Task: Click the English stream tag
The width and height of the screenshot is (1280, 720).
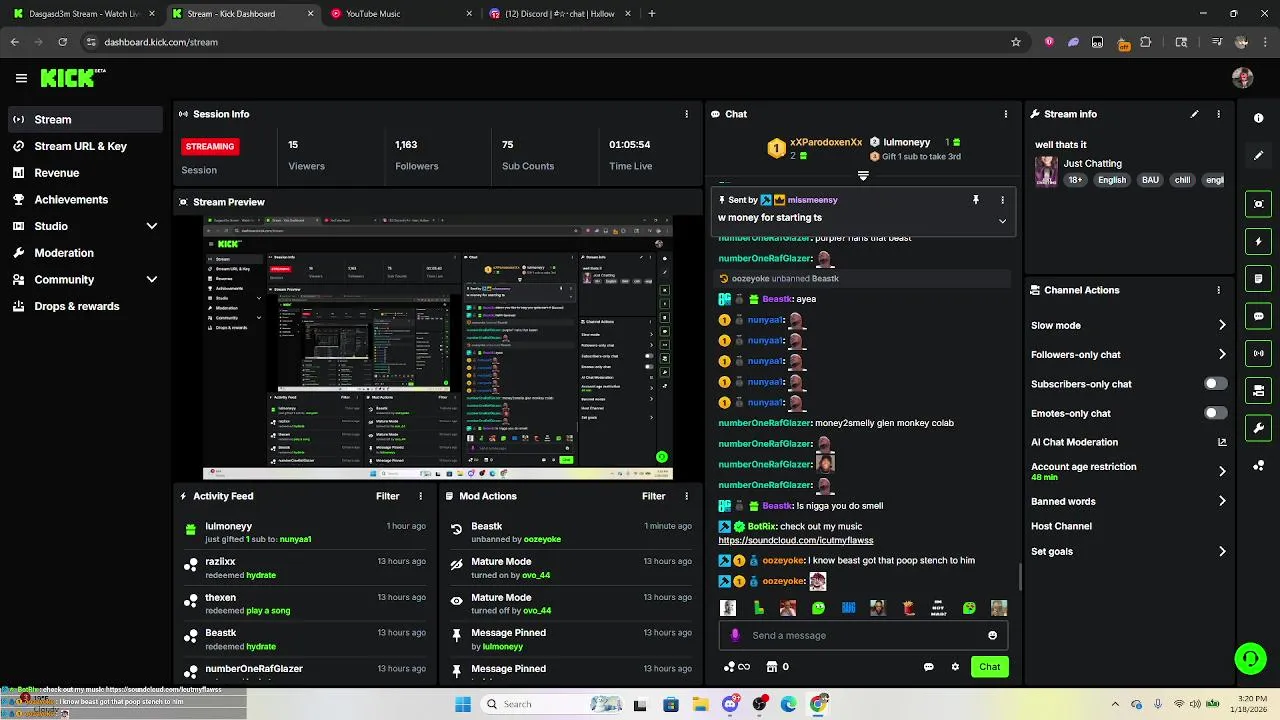Action: [x=1111, y=180]
